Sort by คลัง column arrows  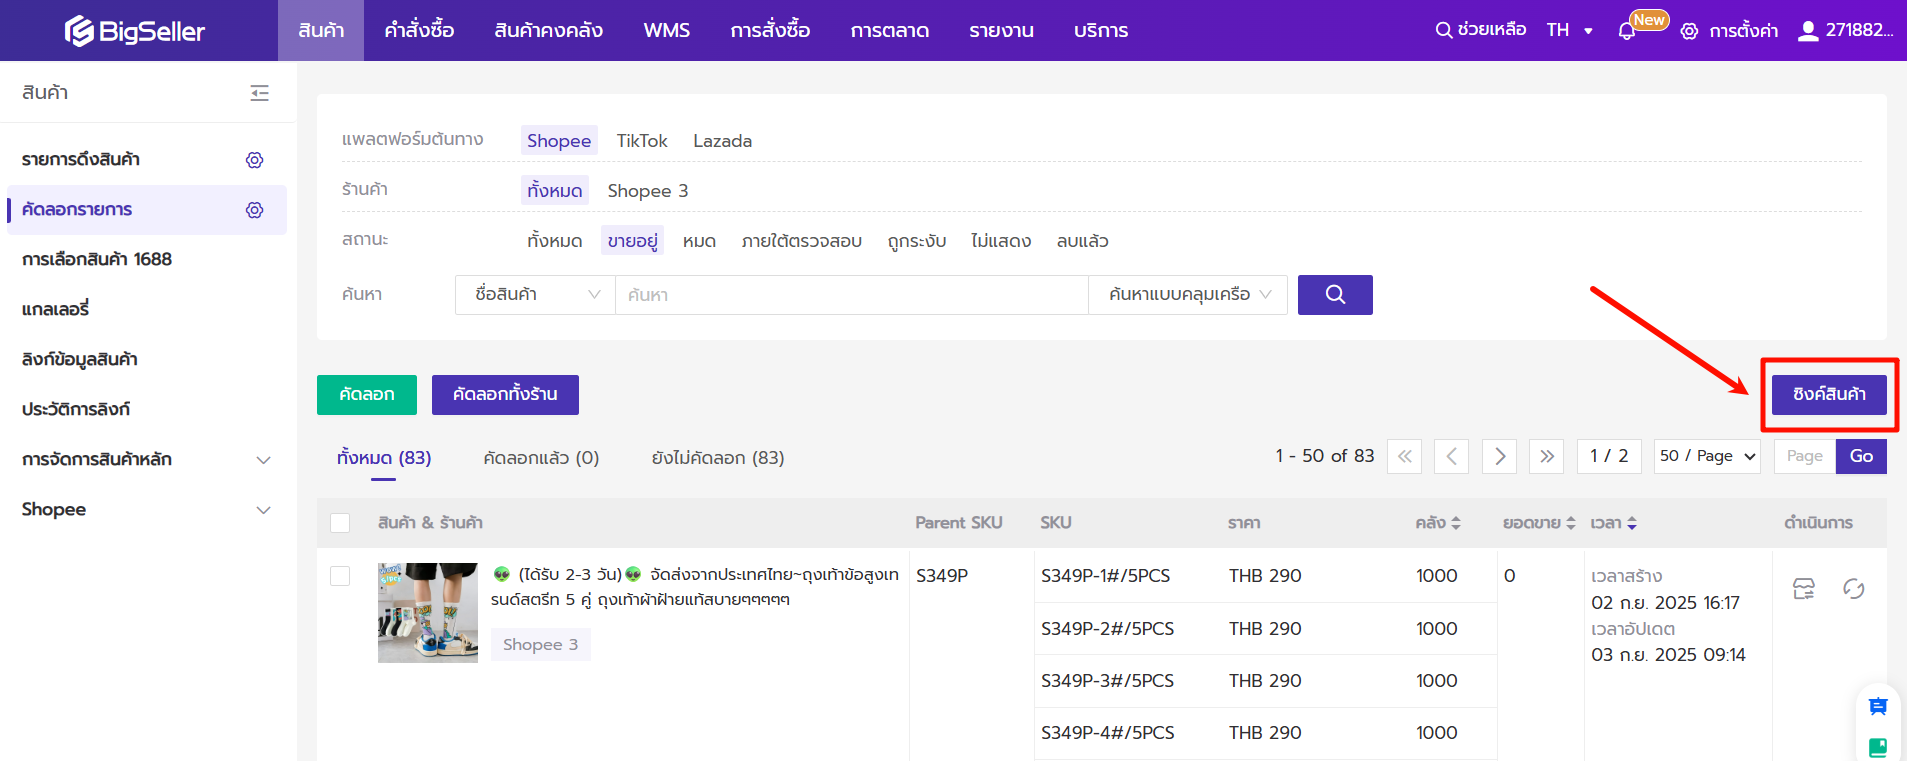pos(1456,523)
